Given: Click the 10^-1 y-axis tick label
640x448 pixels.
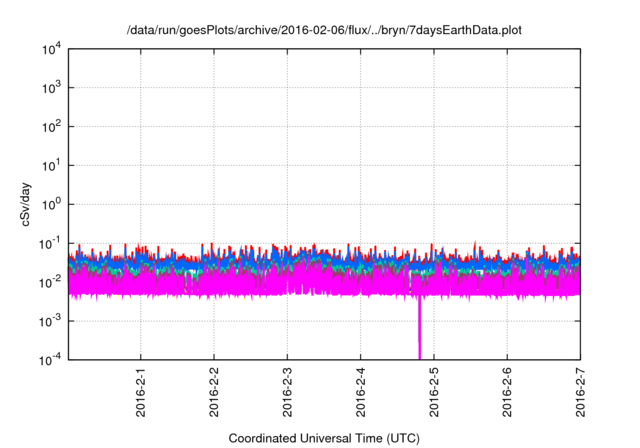Looking at the screenshot, I should tap(50, 244).
